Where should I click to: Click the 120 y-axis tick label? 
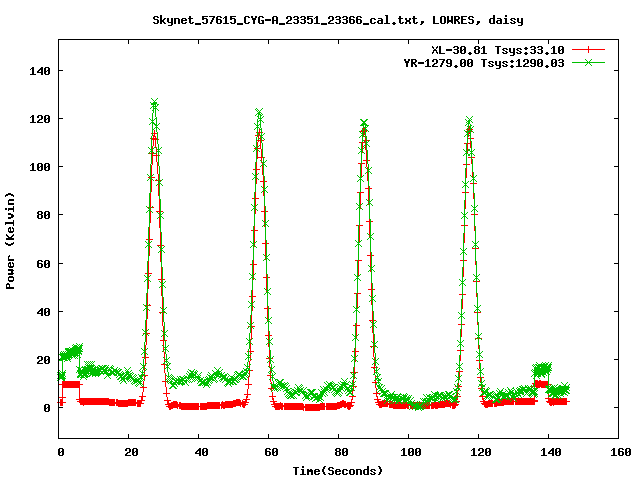[40, 119]
